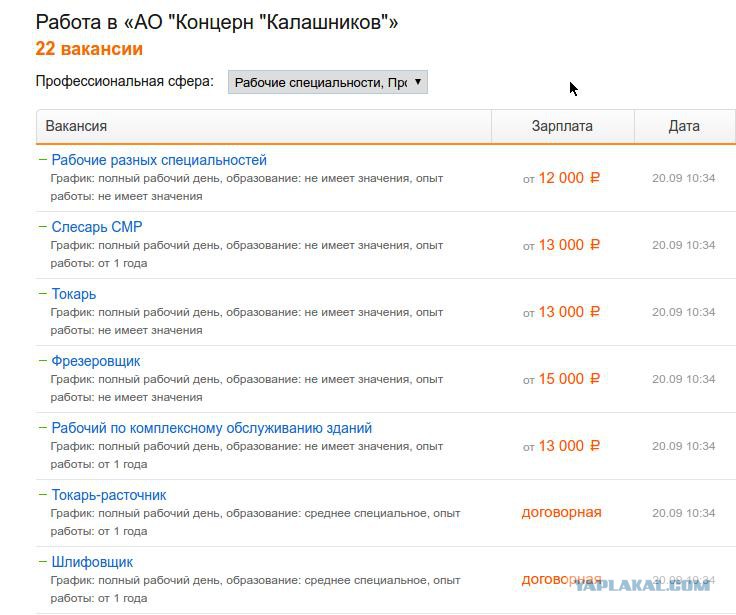This screenshot has width=736, height=615.
Task: Sort by the Дата column header
Action: pos(684,126)
